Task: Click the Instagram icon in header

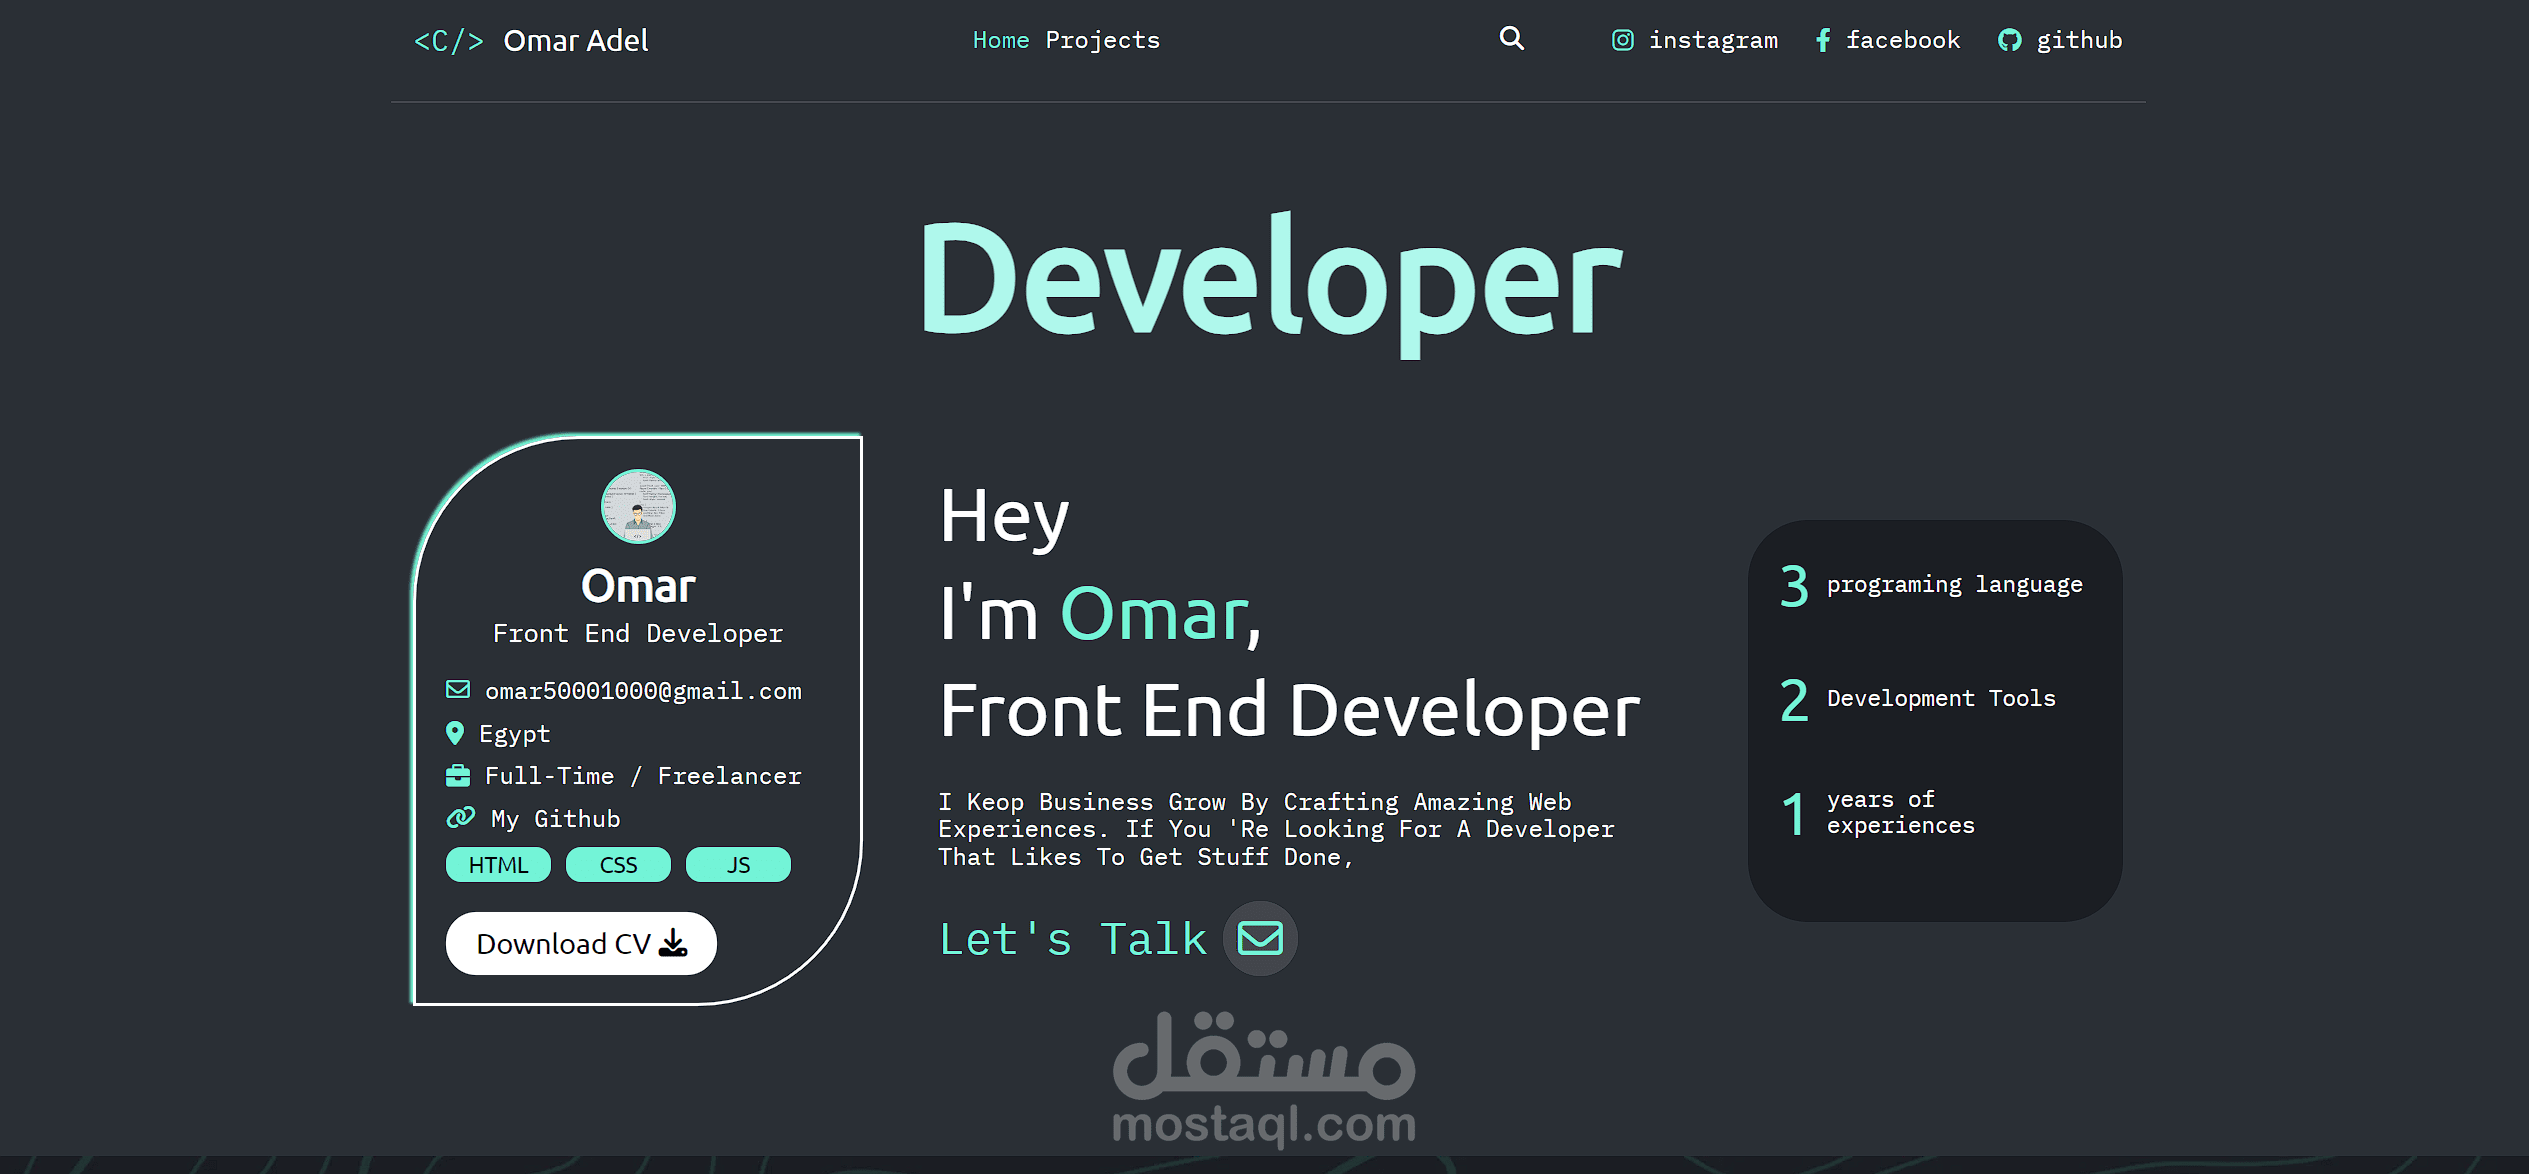Action: [x=1622, y=40]
